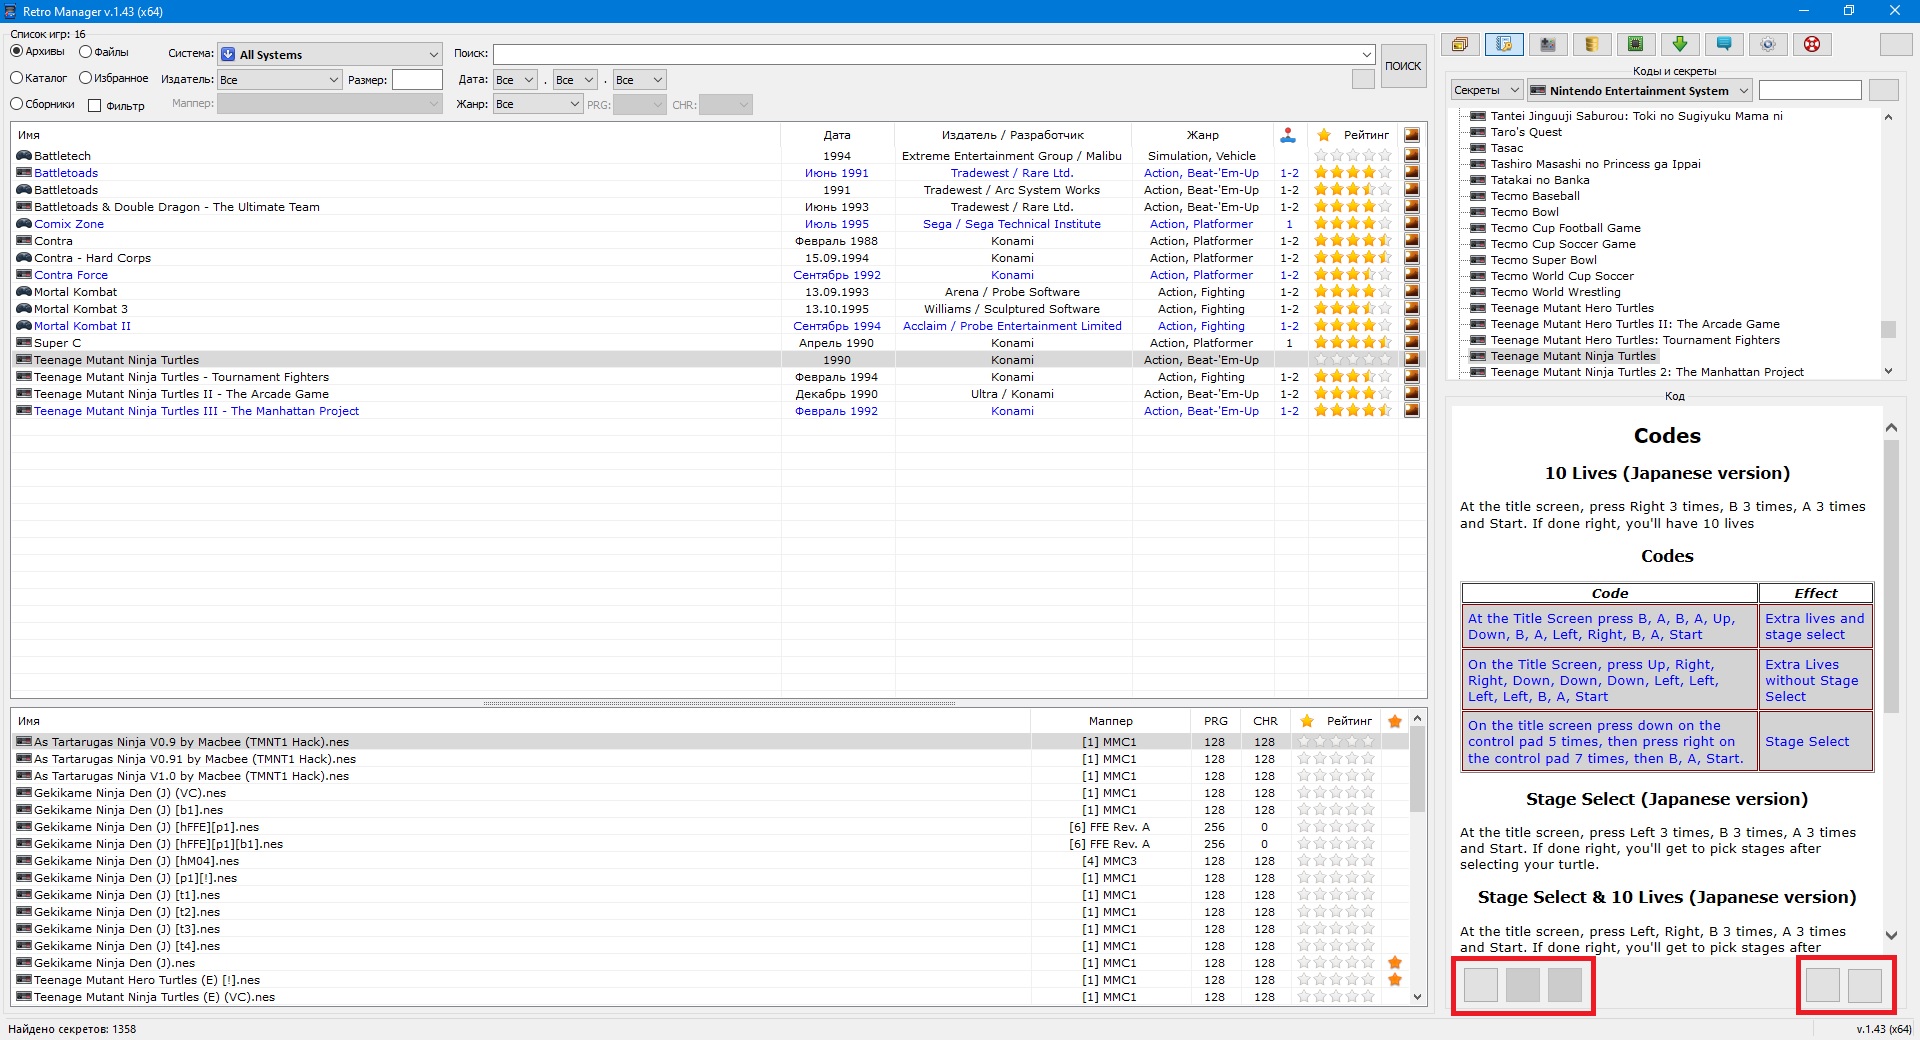This screenshot has height=1040, width=1920.
Task: Open the gamepad emulators toolbar icon
Action: (x=1548, y=44)
